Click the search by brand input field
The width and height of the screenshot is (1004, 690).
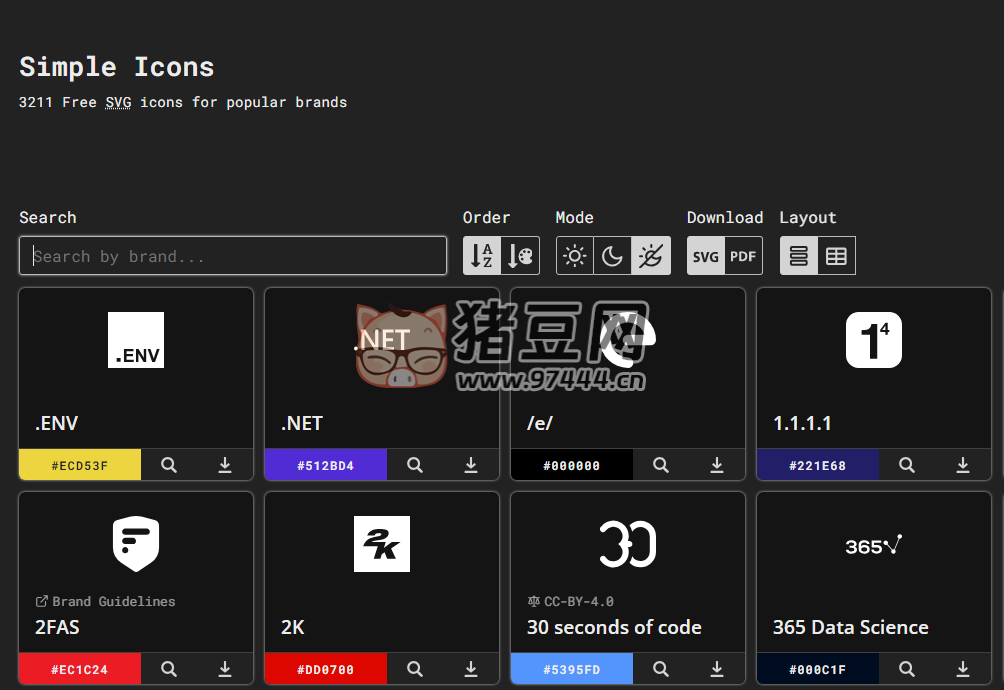(x=233, y=255)
